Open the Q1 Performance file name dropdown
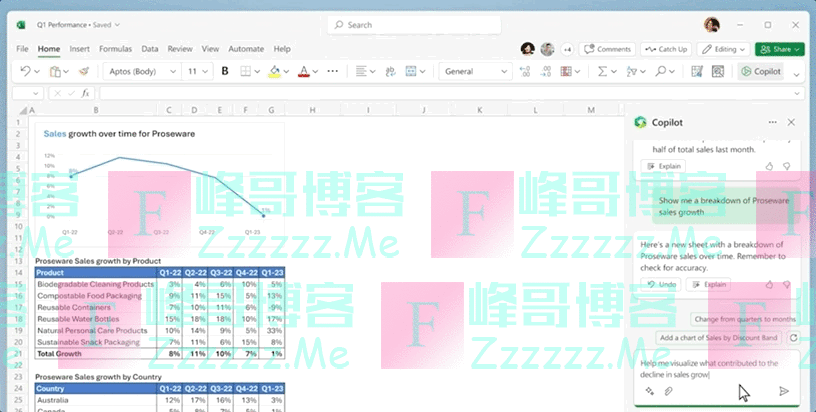Screen dimensions: 816x412 117,24
